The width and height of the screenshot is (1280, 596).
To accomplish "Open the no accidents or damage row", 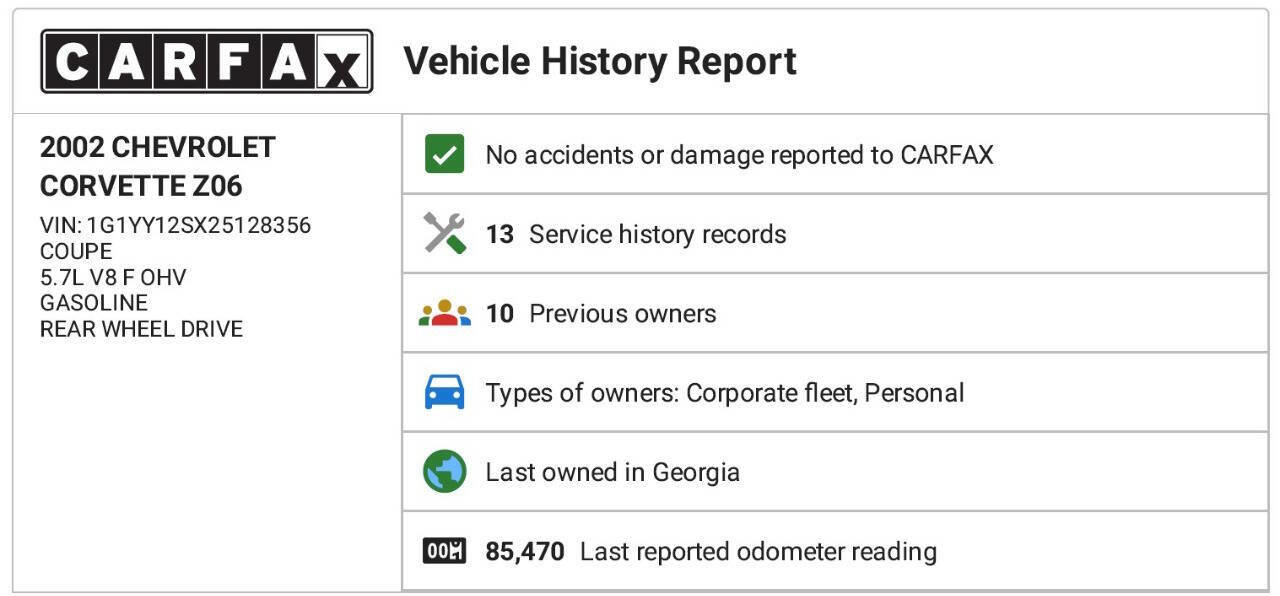I will [739, 155].
